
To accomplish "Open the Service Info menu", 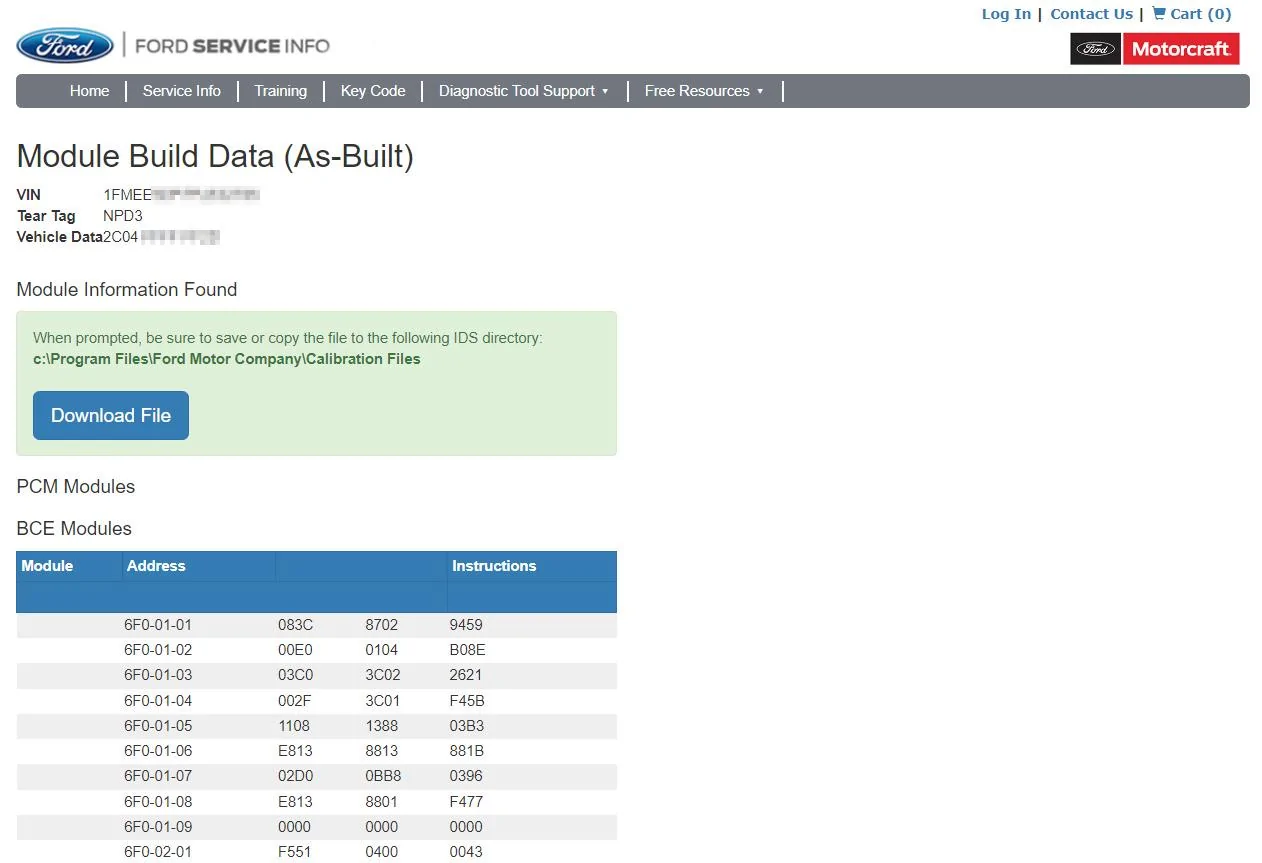I will 181,91.
